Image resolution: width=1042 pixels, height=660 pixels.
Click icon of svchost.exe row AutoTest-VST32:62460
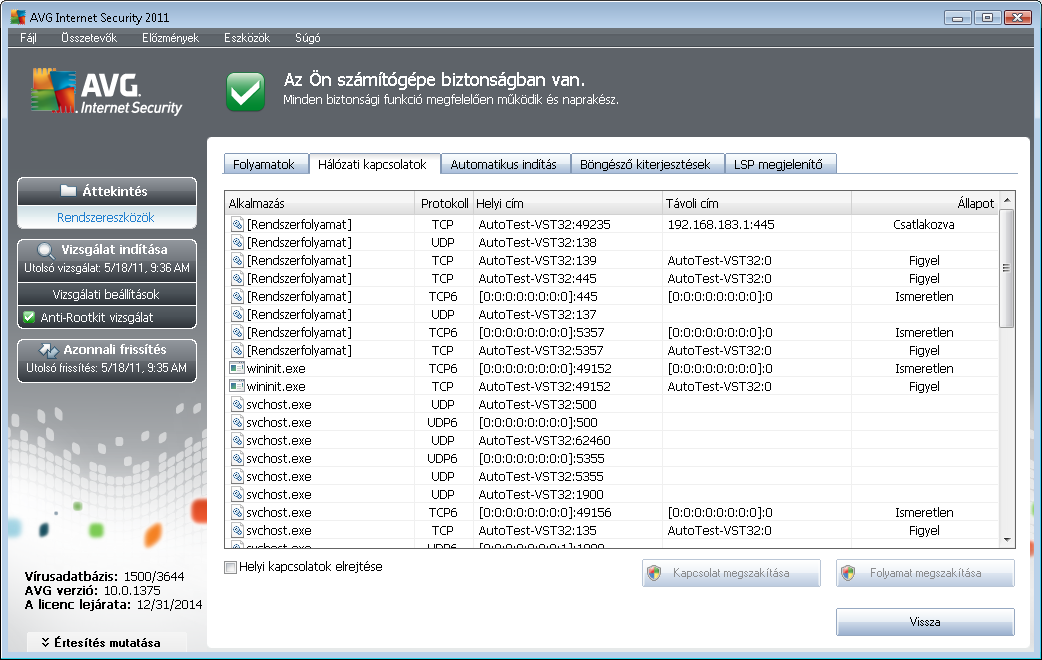pyautogui.click(x=237, y=440)
